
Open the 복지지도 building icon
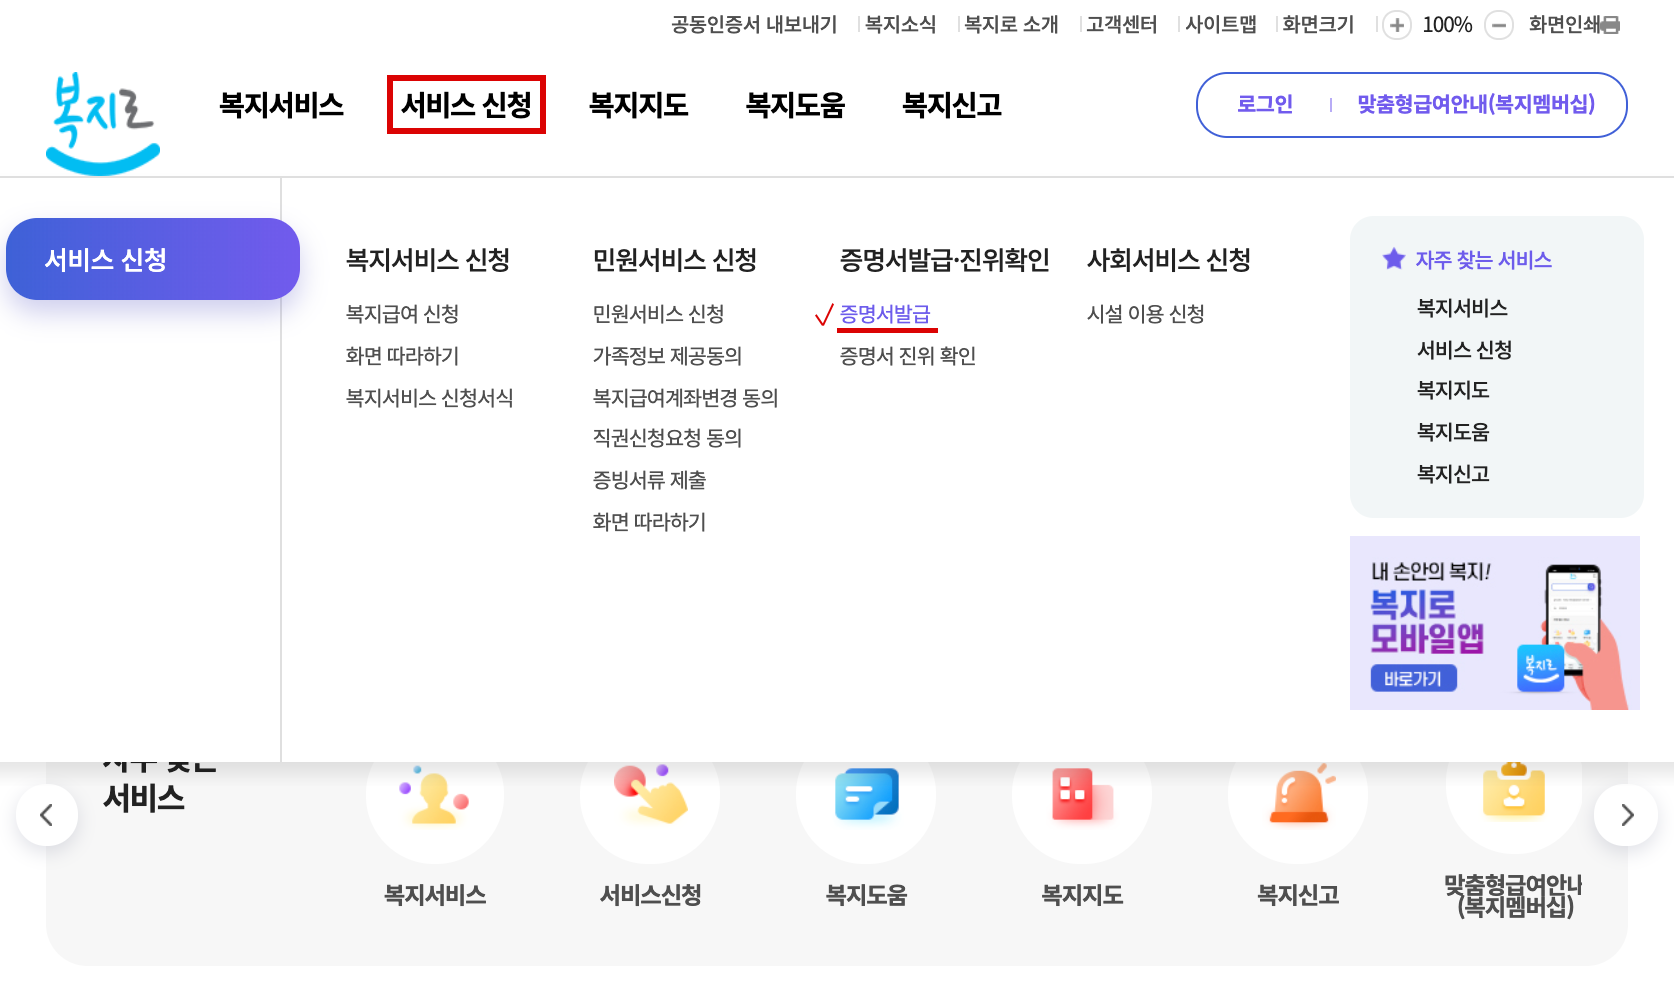1082,795
